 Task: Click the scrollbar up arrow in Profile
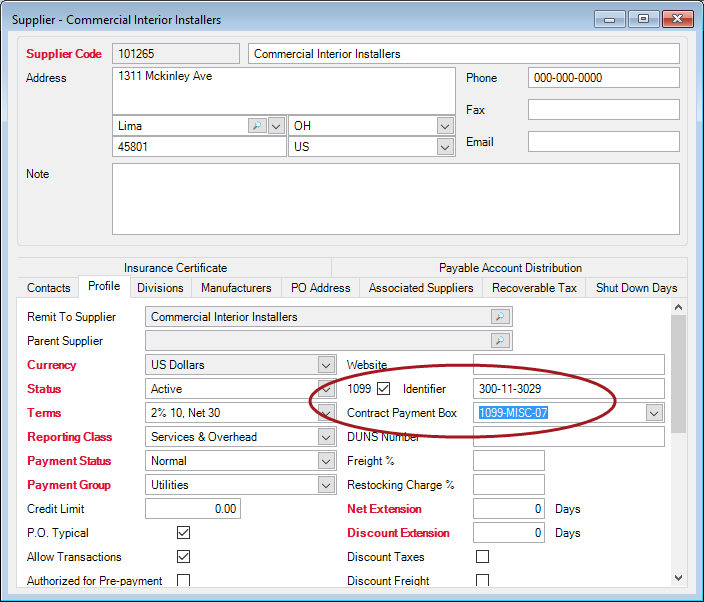[678, 307]
